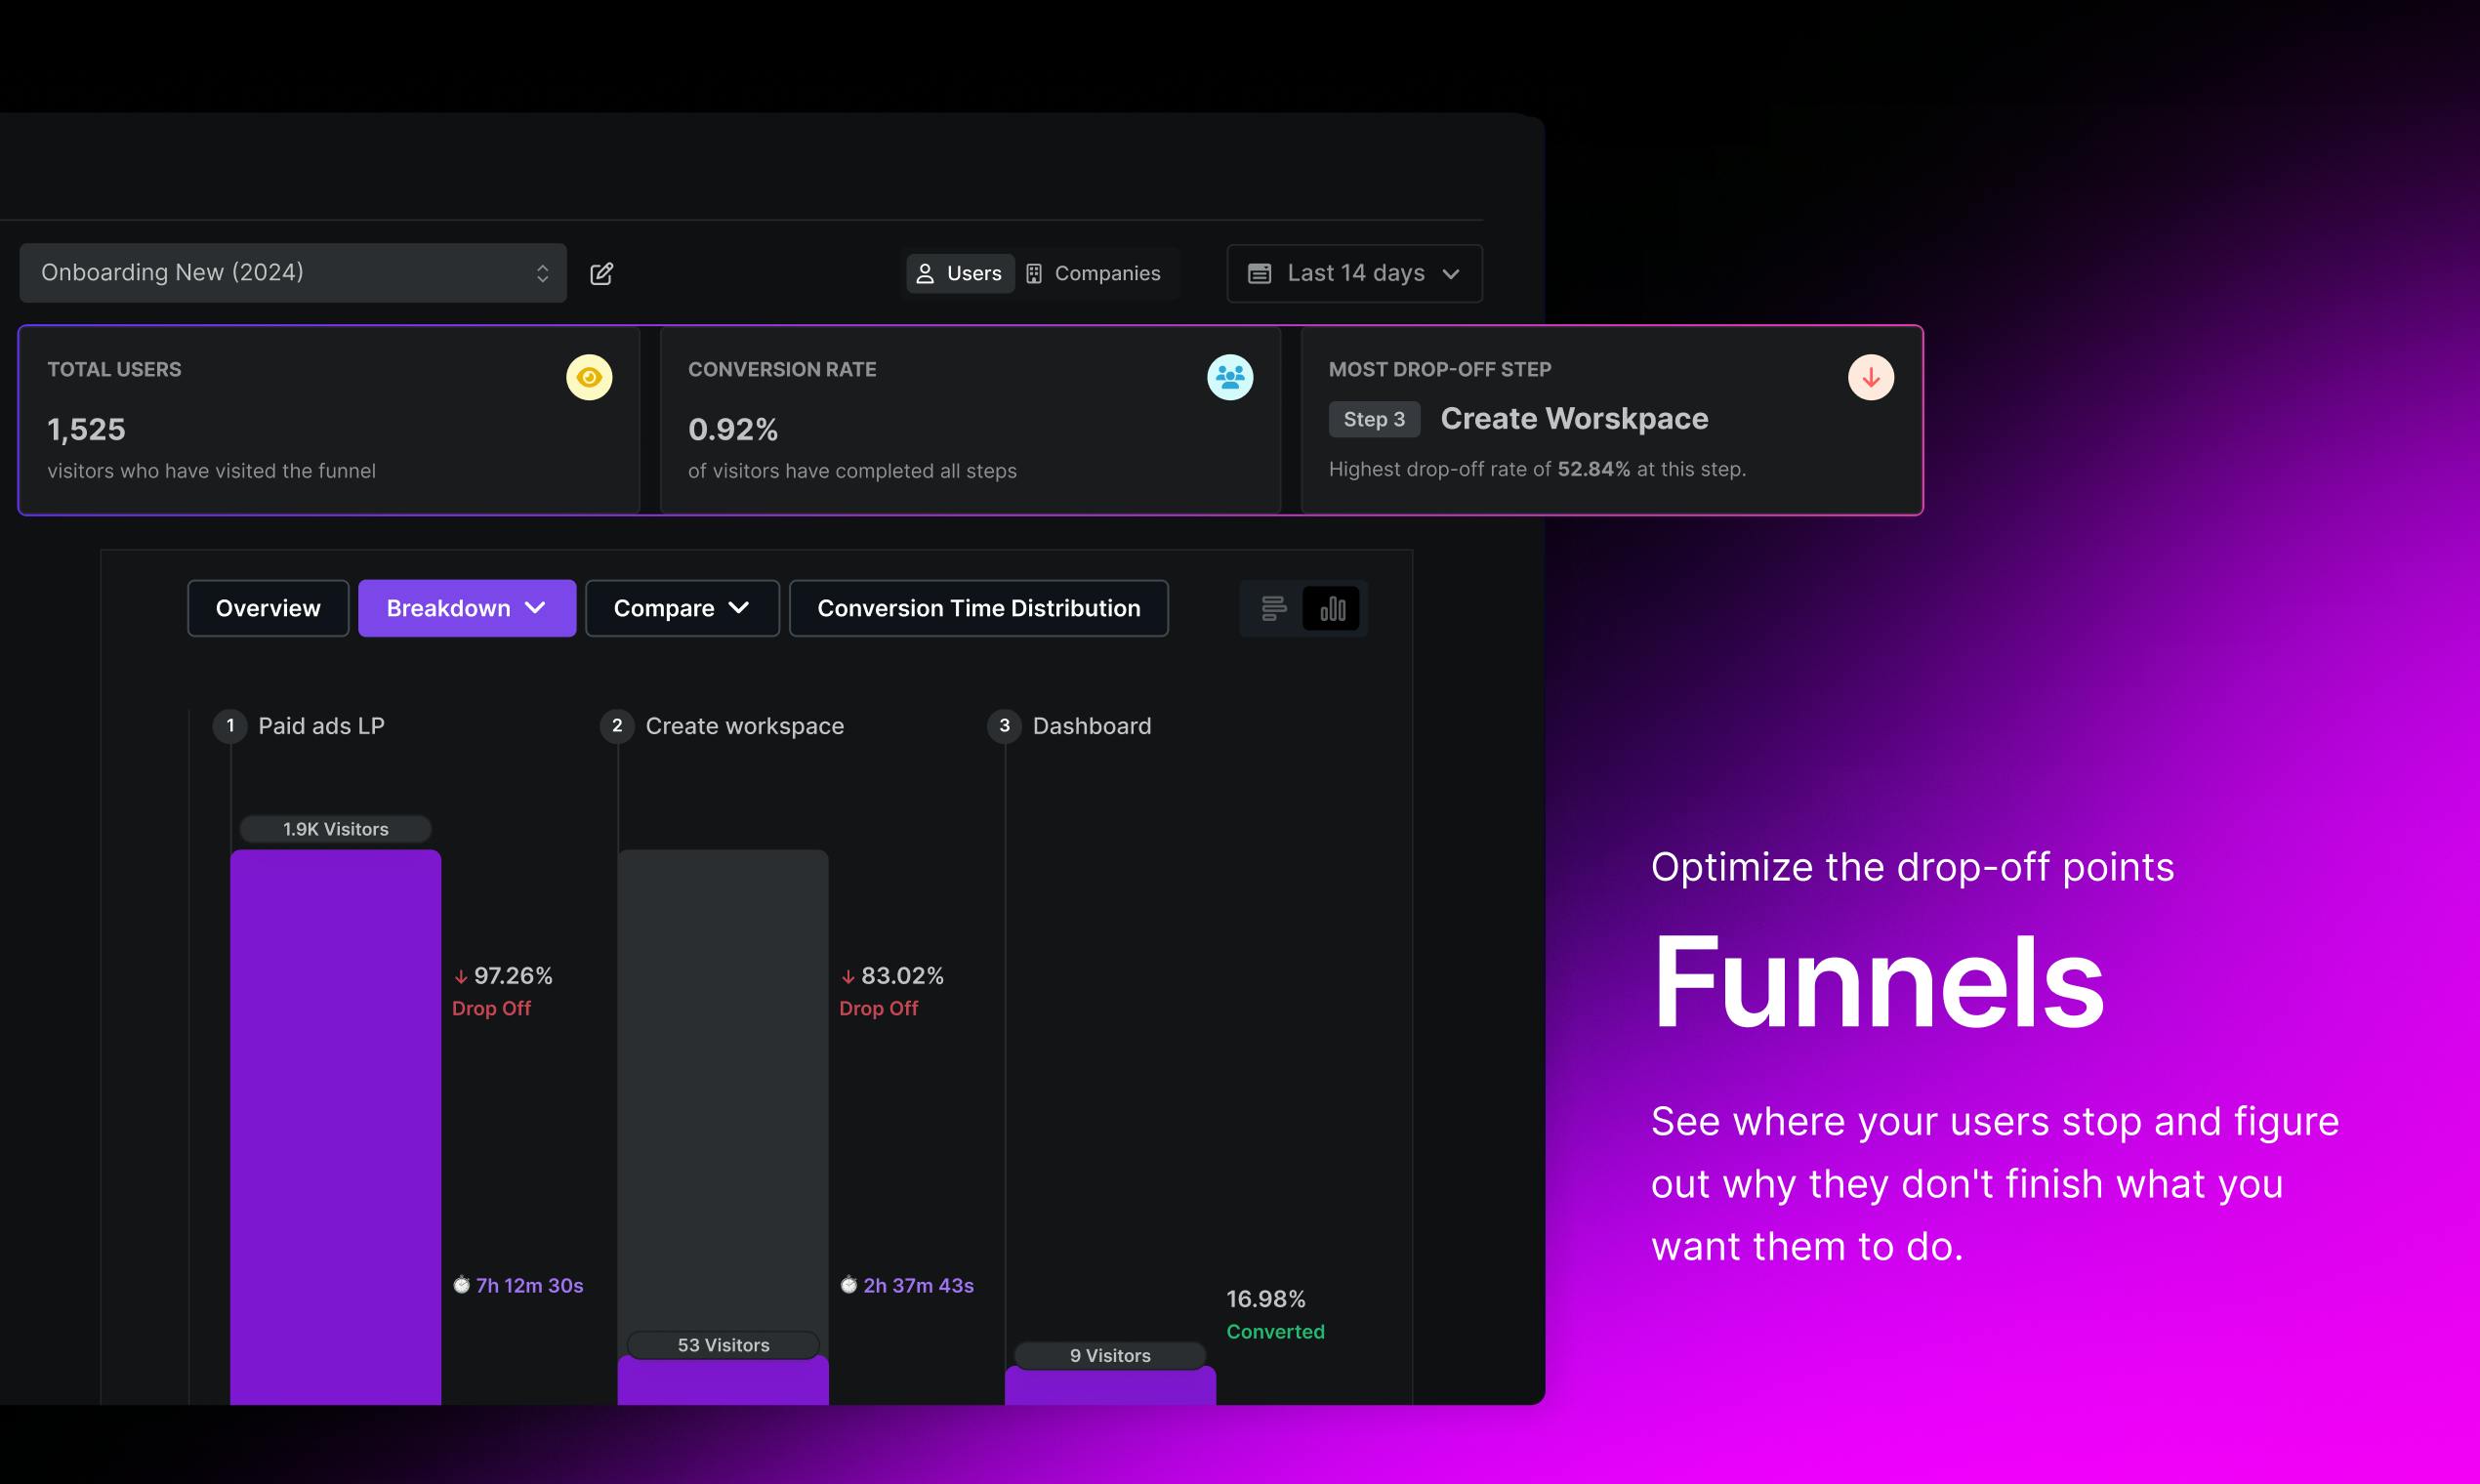This screenshot has height=1484, width=2480.
Task: Click the 9 Visitors label
Action: point(1110,1355)
